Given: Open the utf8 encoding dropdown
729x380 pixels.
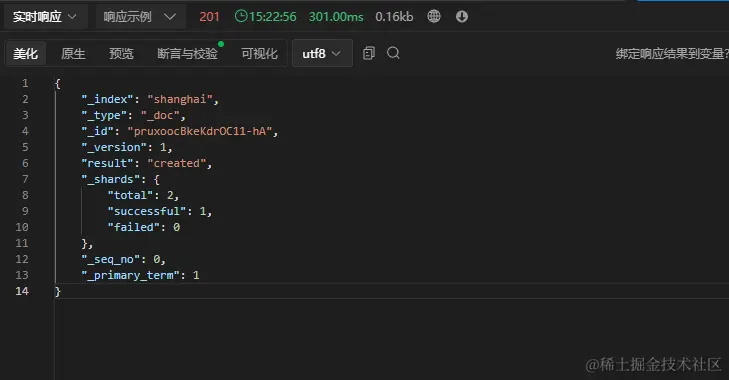Looking at the screenshot, I should coord(322,53).
